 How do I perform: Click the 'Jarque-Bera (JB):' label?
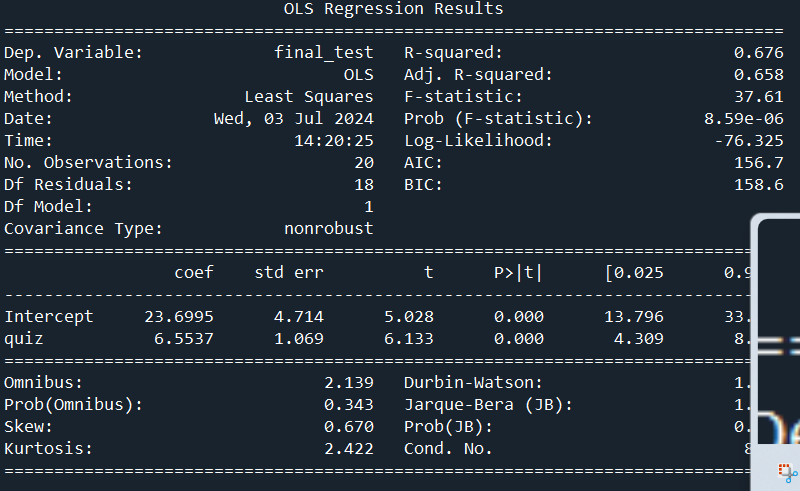pyautogui.click(x=489, y=405)
